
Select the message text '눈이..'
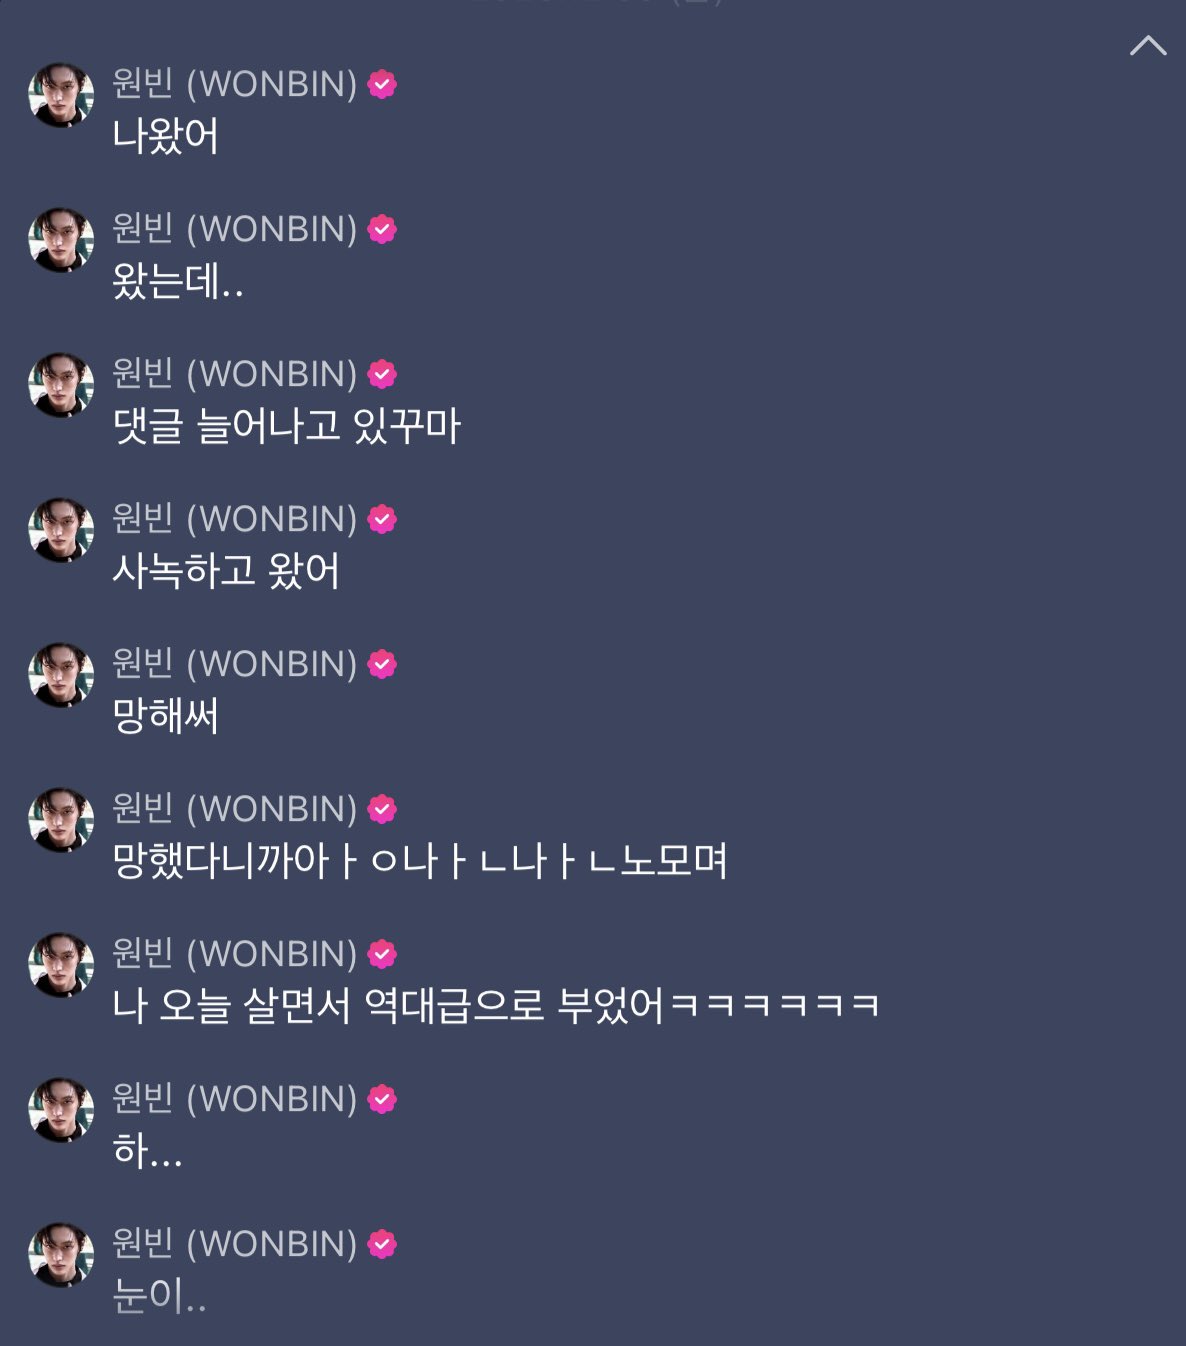point(159,1296)
